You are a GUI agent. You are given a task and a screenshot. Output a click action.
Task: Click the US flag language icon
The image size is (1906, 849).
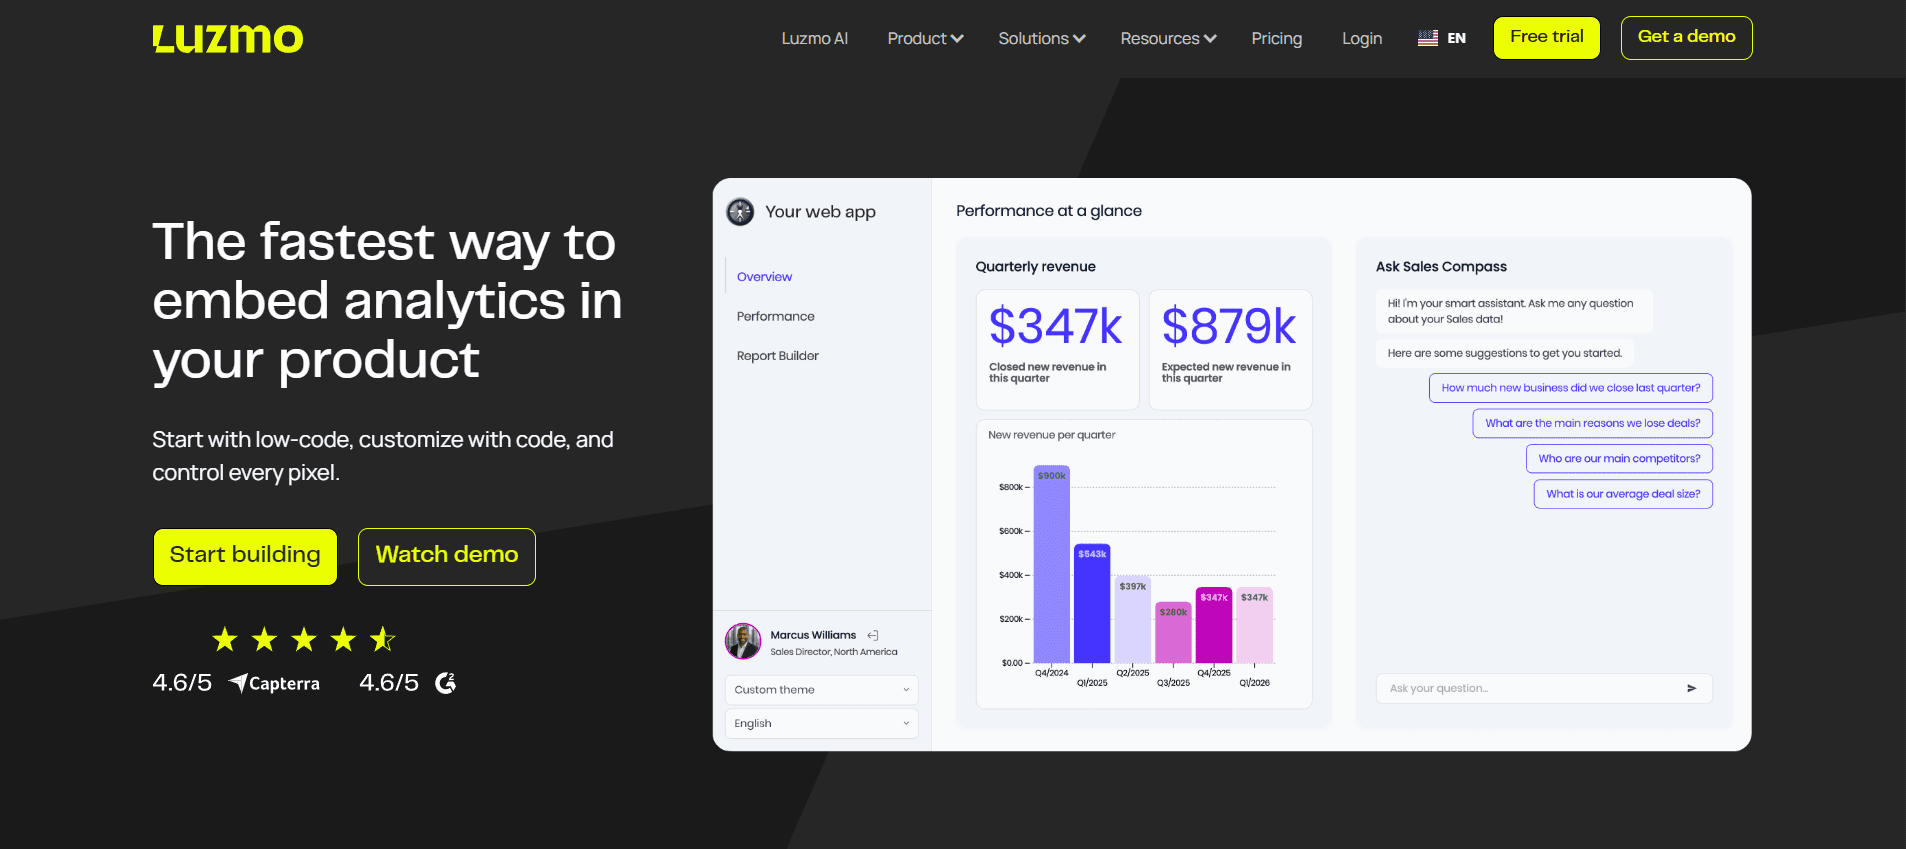[x=1428, y=38]
